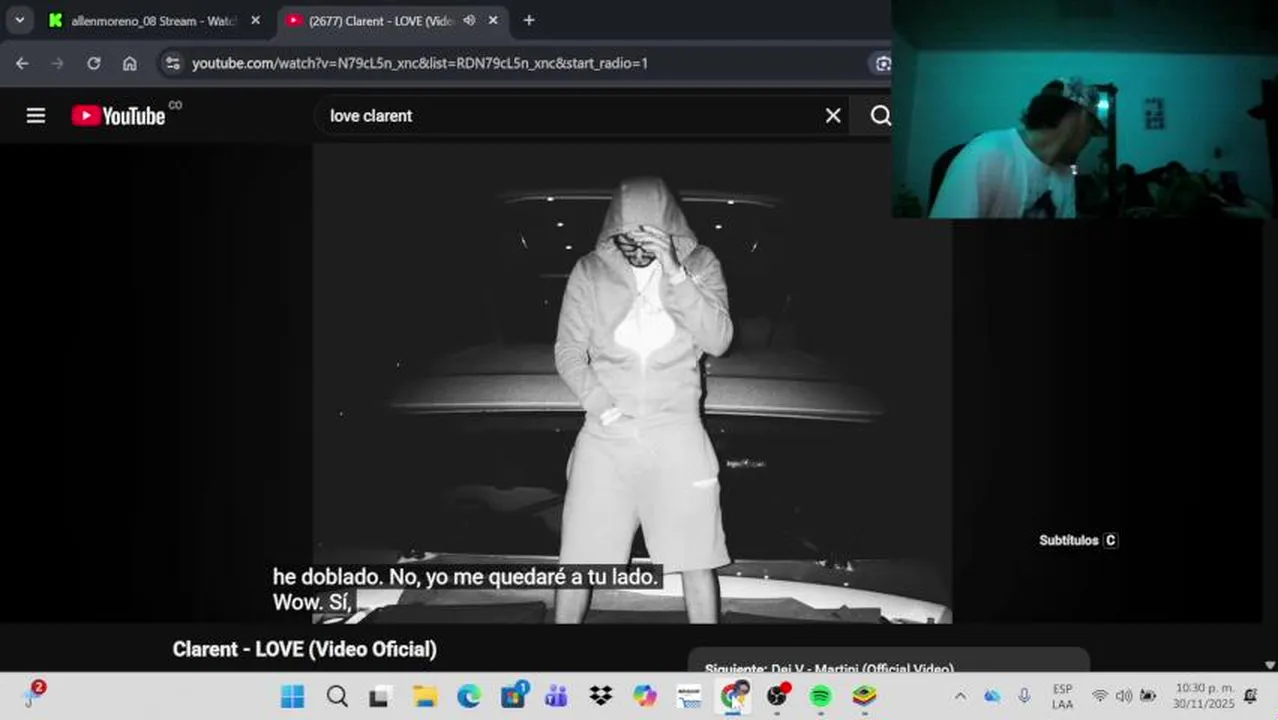This screenshot has width=1278, height=720.
Task: Open Microsoft Teams from taskbar
Action: [556, 696]
